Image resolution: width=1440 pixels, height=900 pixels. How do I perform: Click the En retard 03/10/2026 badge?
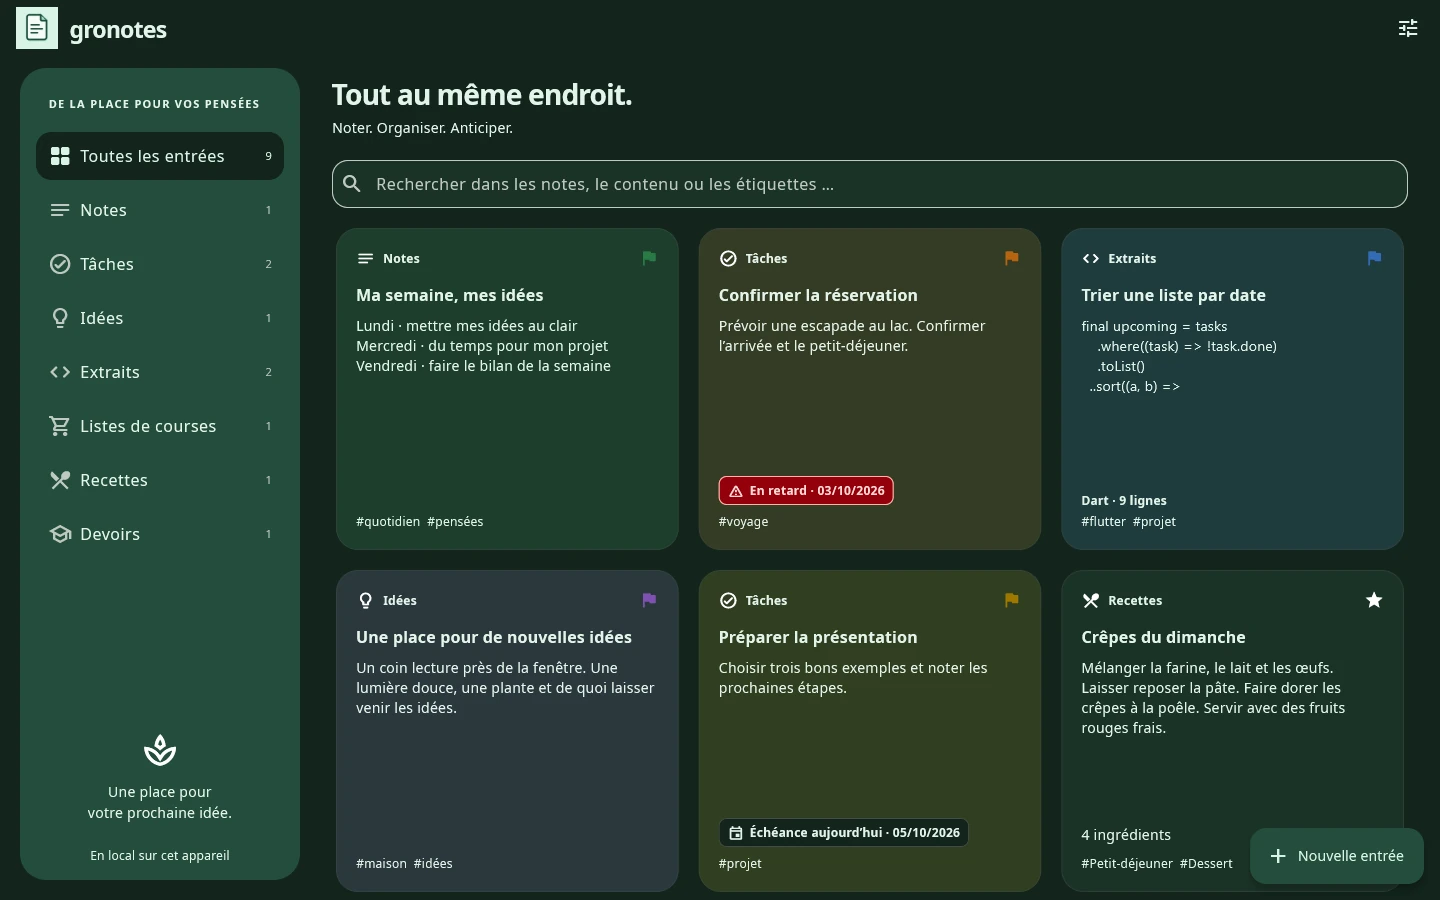click(x=806, y=491)
